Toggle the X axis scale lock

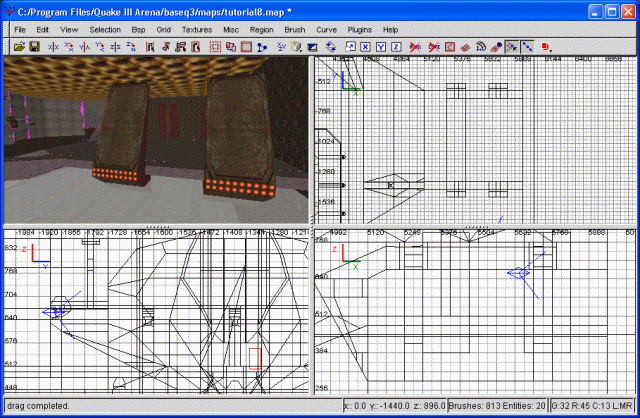click(x=365, y=47)
